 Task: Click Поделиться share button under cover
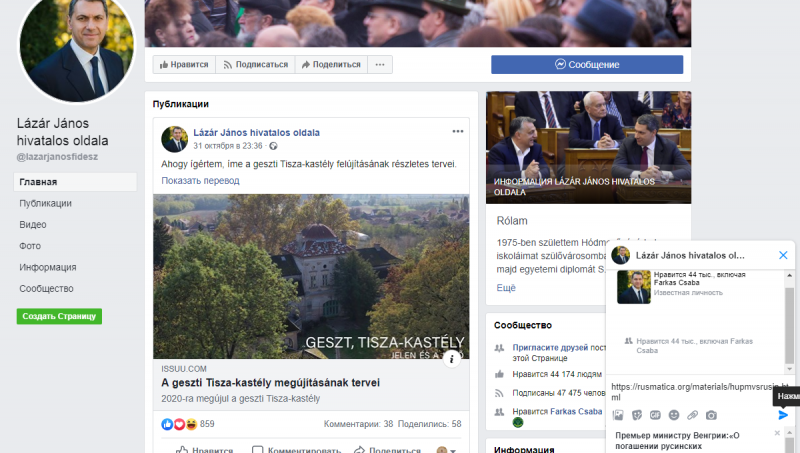pos(331,65)
